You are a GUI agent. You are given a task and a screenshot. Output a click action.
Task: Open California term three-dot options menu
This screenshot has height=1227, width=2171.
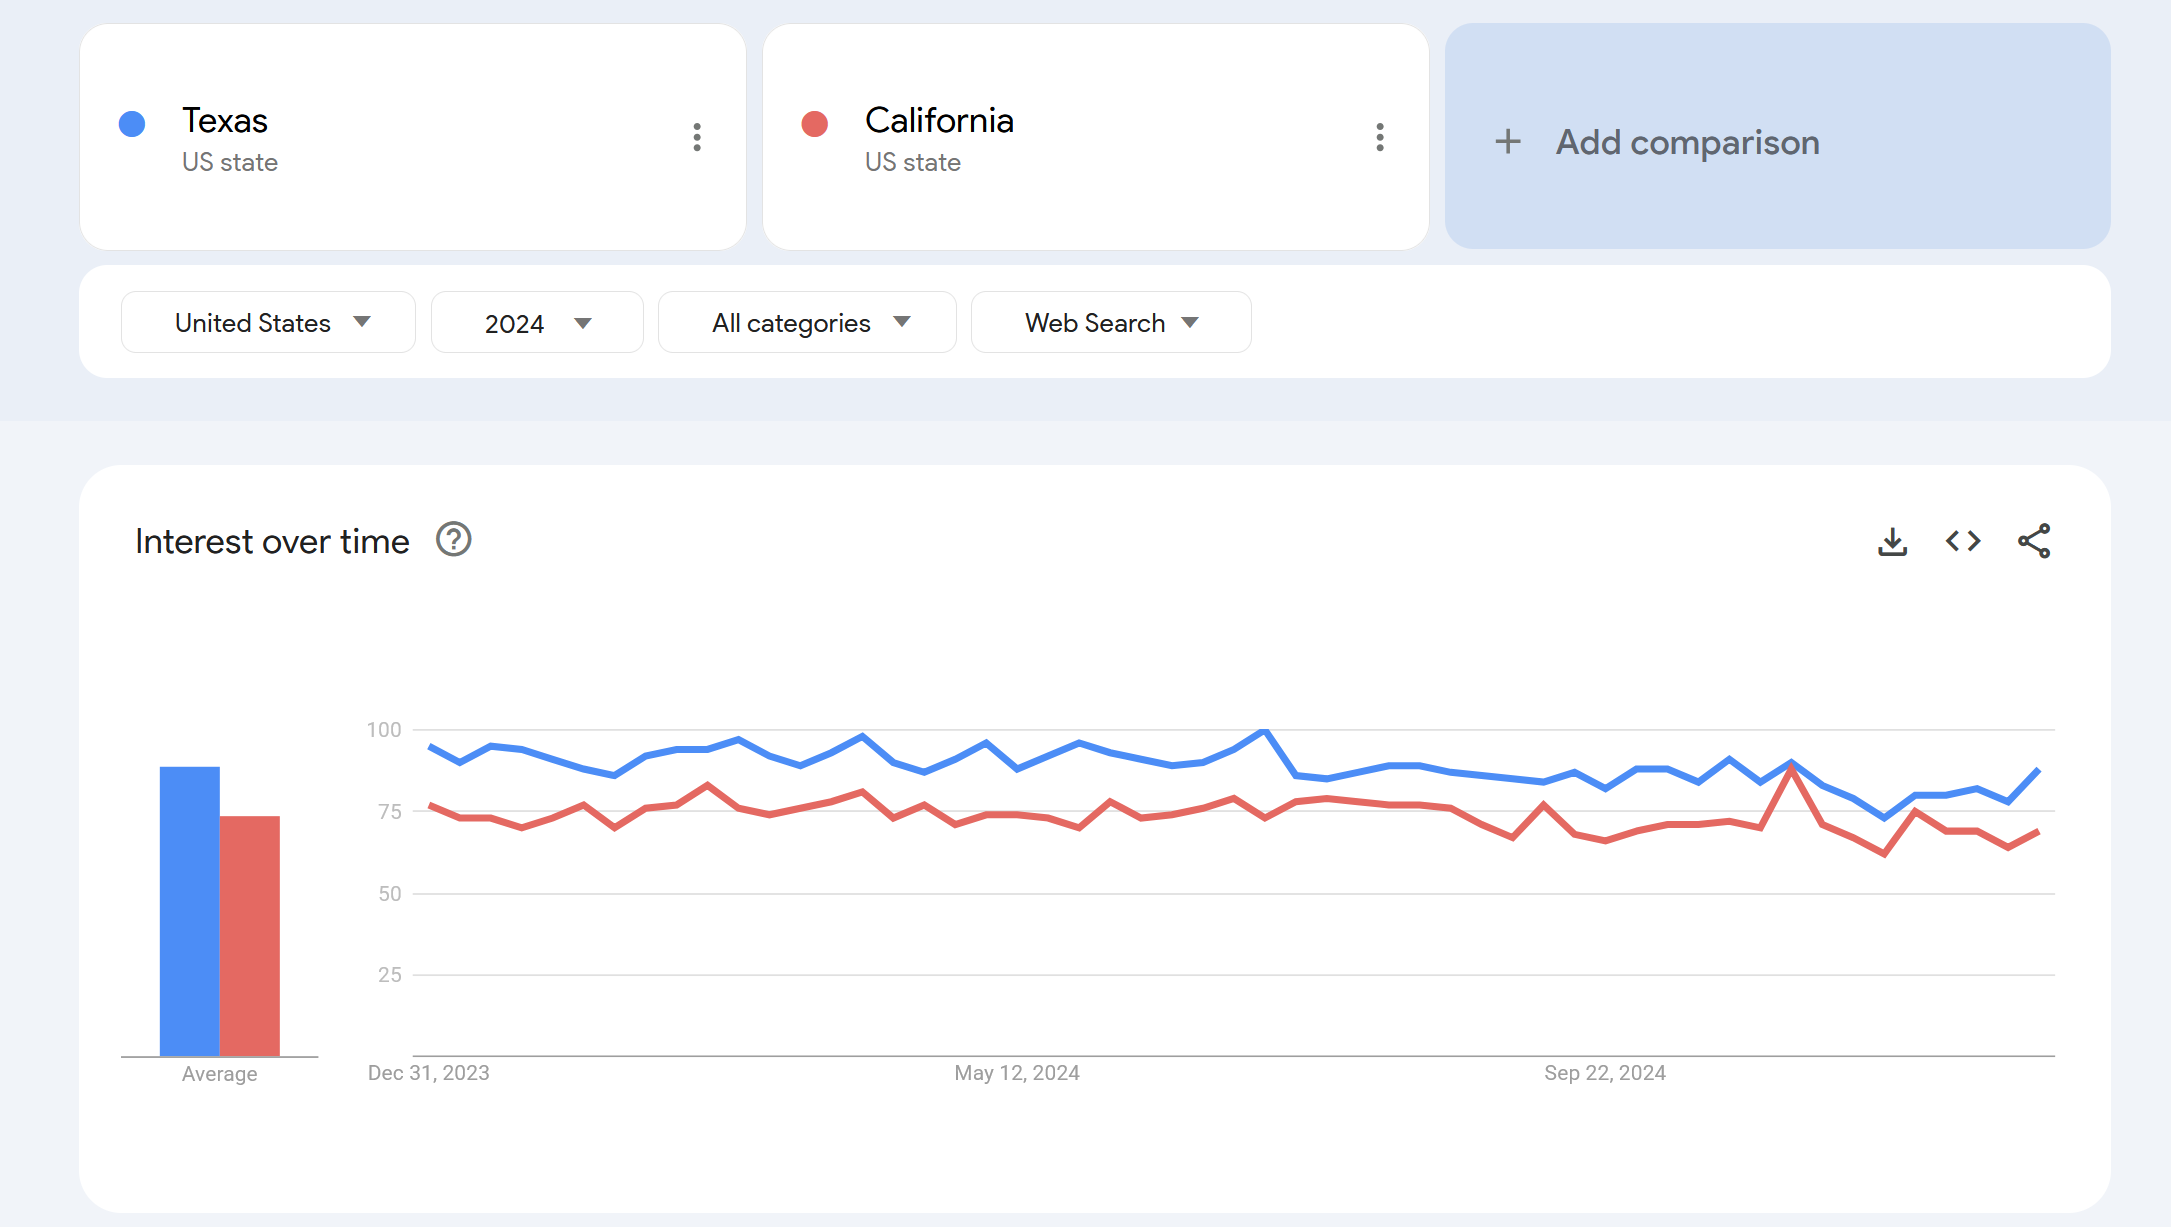coord(1380,137)
